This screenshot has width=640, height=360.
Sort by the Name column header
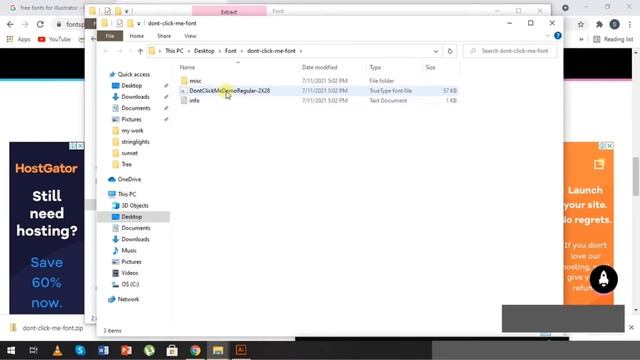click(x=187, y=67)
